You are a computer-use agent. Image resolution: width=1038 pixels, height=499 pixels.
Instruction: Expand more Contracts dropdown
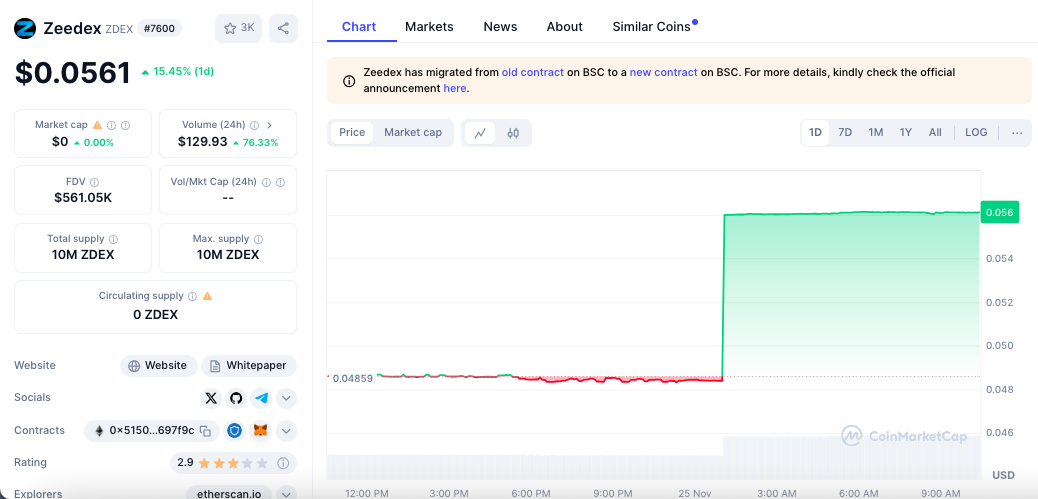(x=286, y=431)
